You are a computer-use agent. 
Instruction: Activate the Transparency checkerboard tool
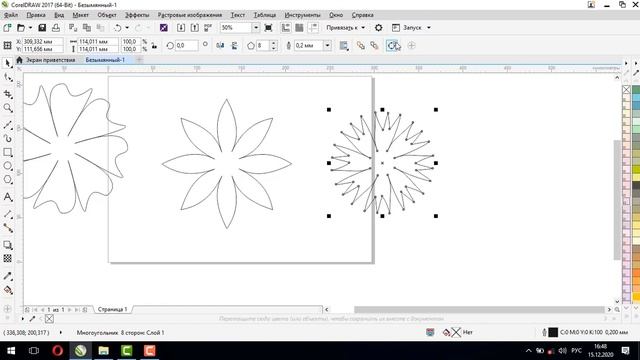pos(7,258)
